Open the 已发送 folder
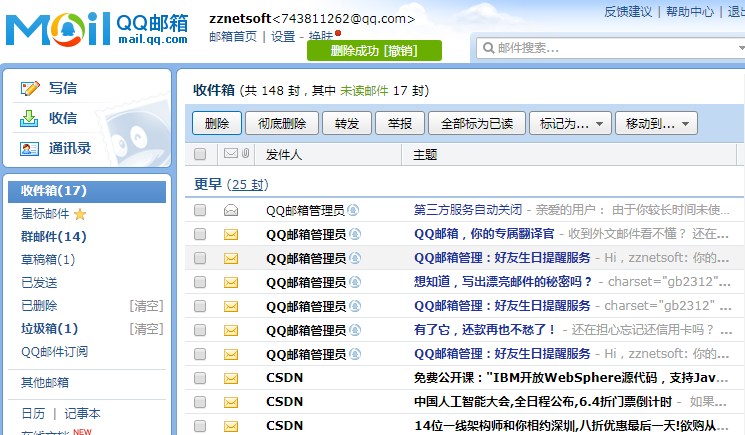 [39, 283]
